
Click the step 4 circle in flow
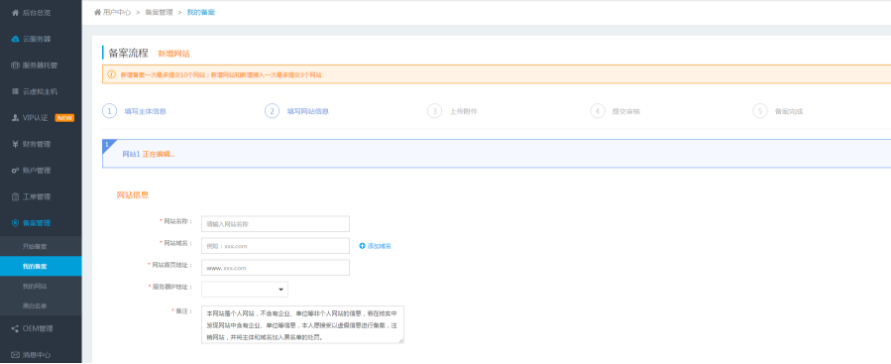[597, 111]
